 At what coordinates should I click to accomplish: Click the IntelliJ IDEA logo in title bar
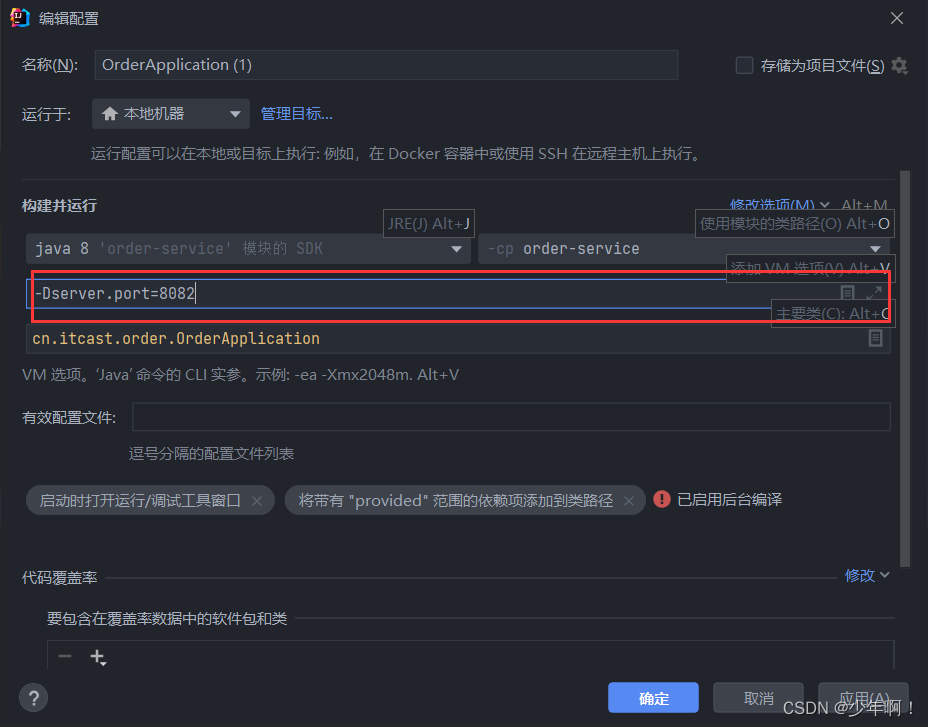[x=20, y=17]
